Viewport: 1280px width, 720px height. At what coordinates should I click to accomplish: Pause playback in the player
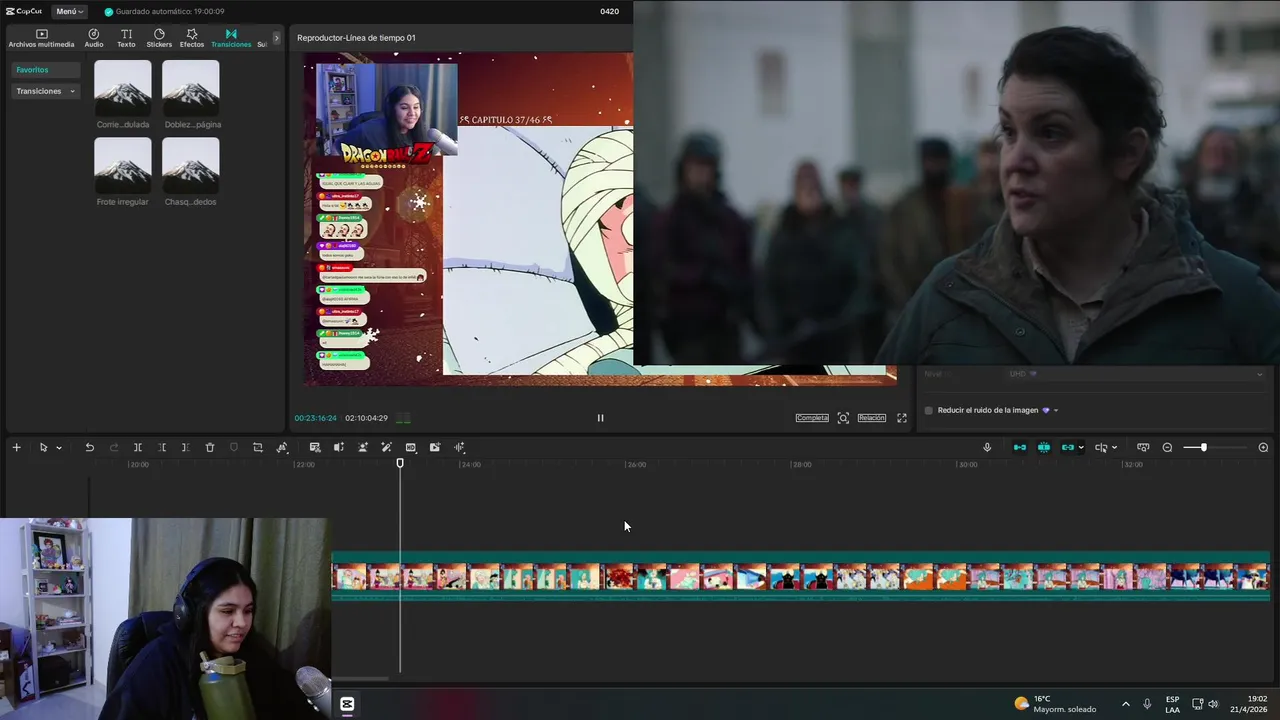pyautogui.click(x=600, y=418)
